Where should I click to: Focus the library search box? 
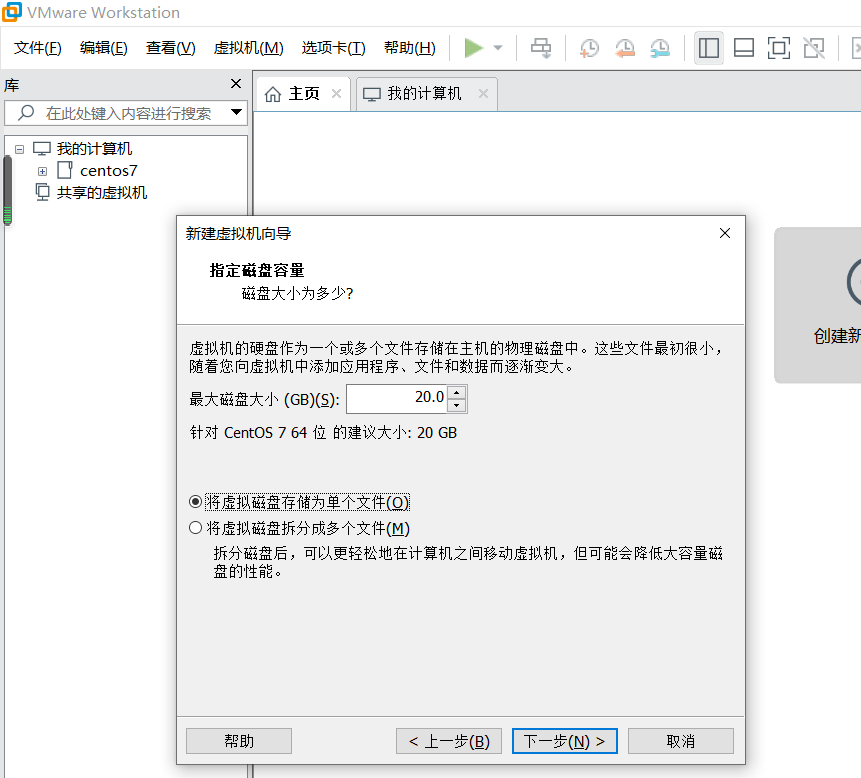[x=126, y=113]
